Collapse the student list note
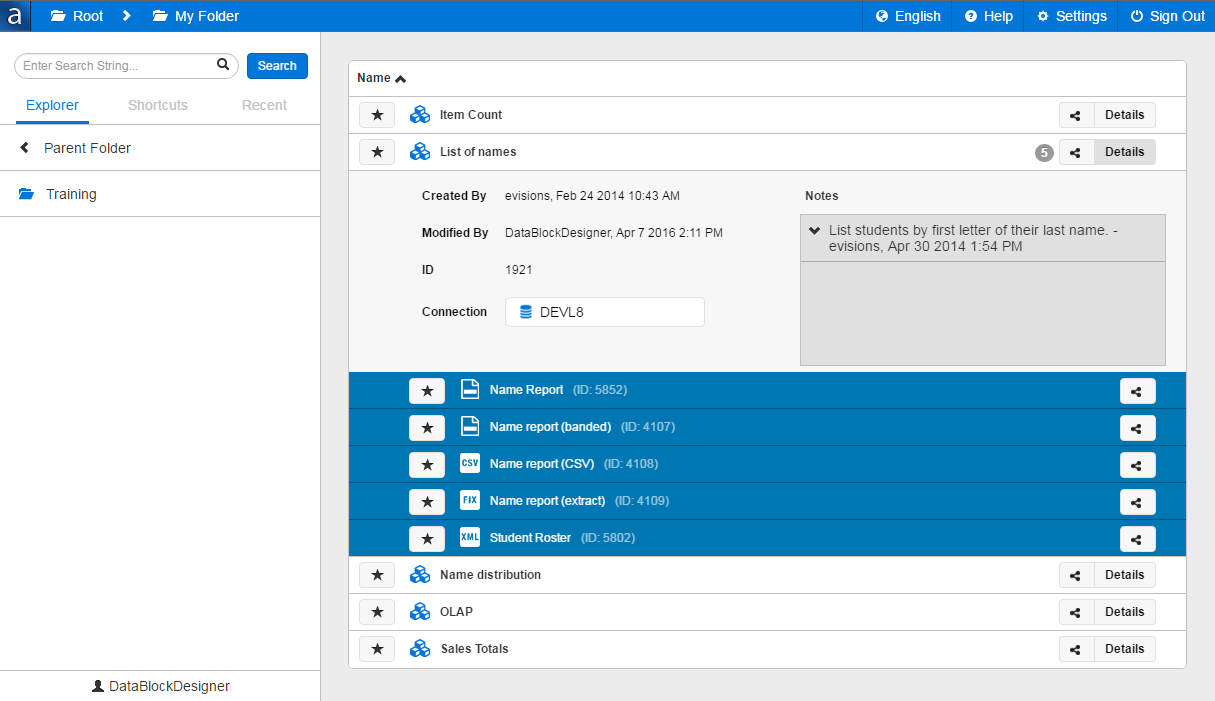 pyautogui.click(x=815, y=231)
